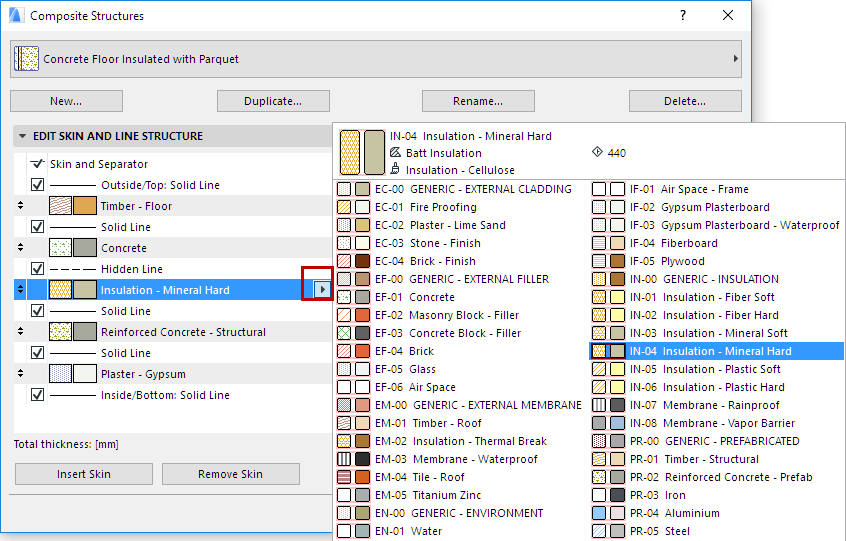Choose EC-01 Fire Proofing material
Viewport: 846px width, 541px height.
[x=462, y=207]
